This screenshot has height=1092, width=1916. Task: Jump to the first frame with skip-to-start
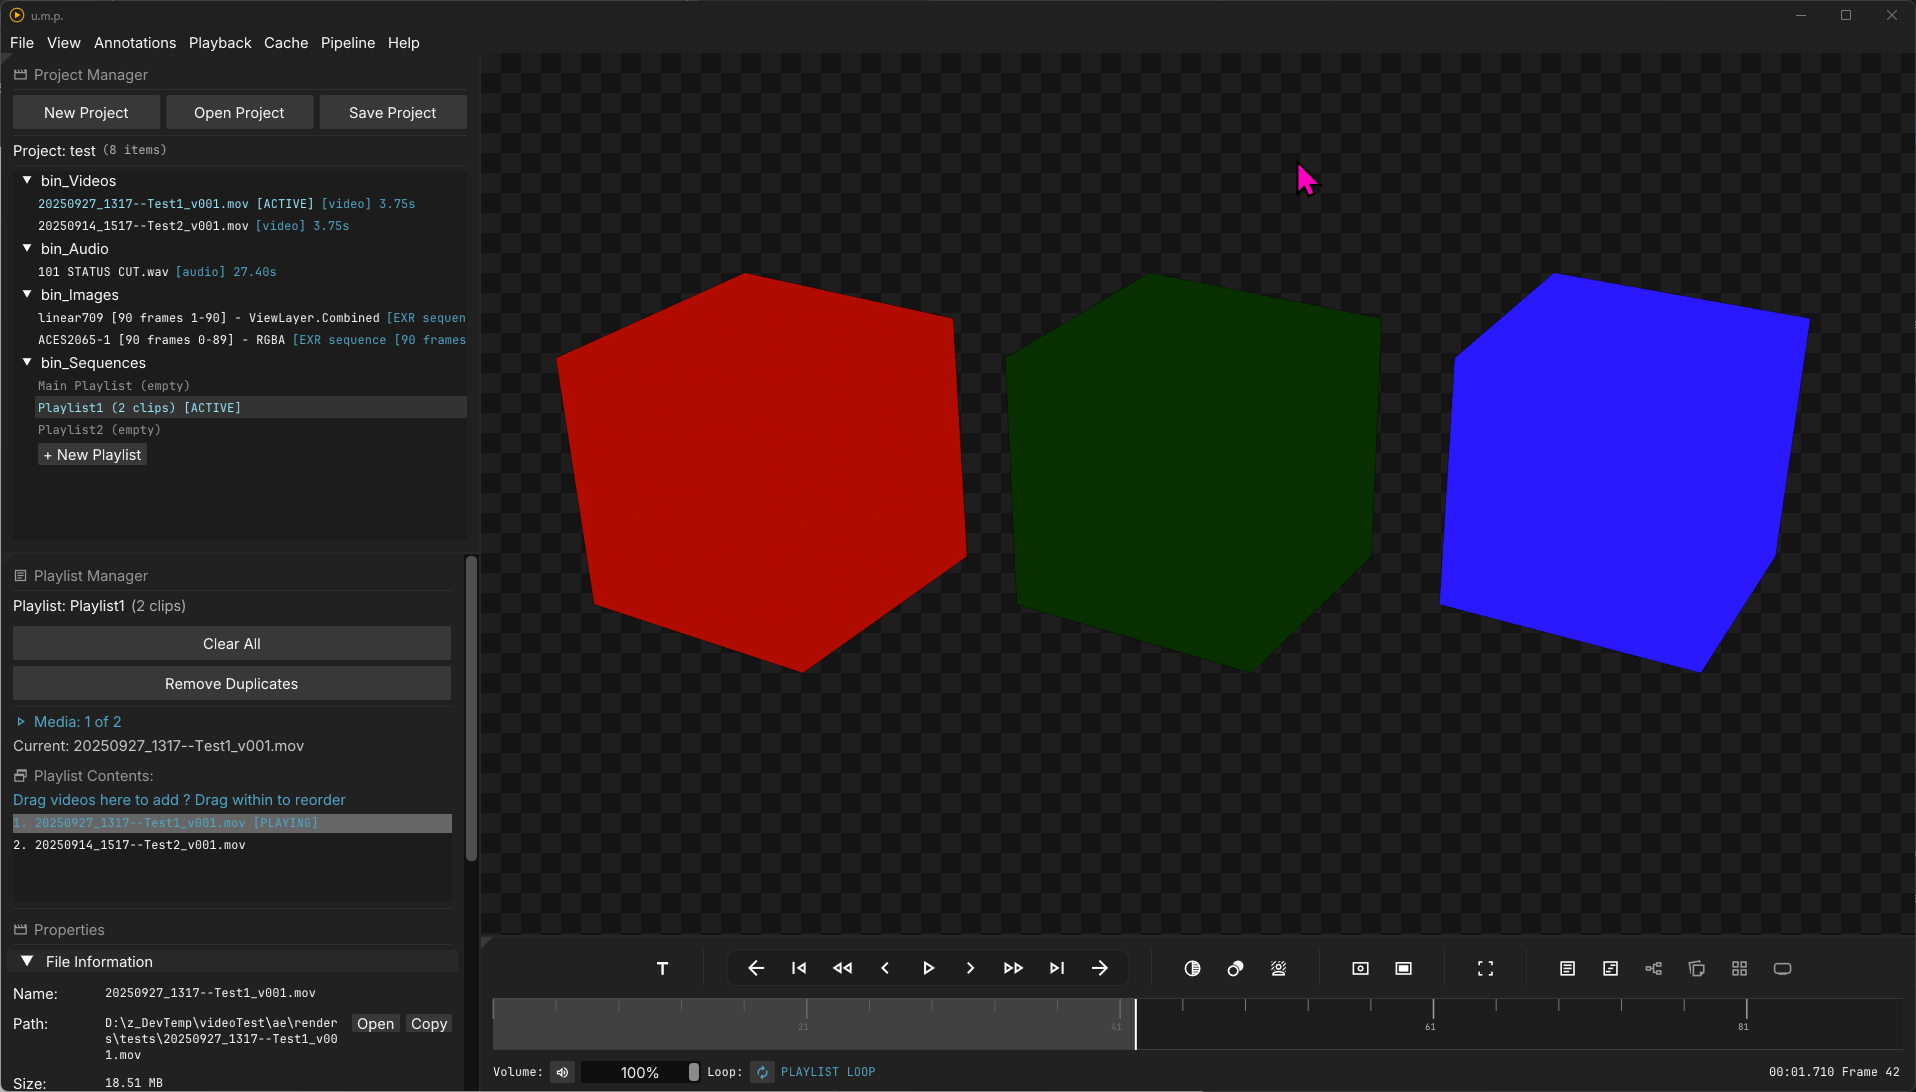pos(799,968)
